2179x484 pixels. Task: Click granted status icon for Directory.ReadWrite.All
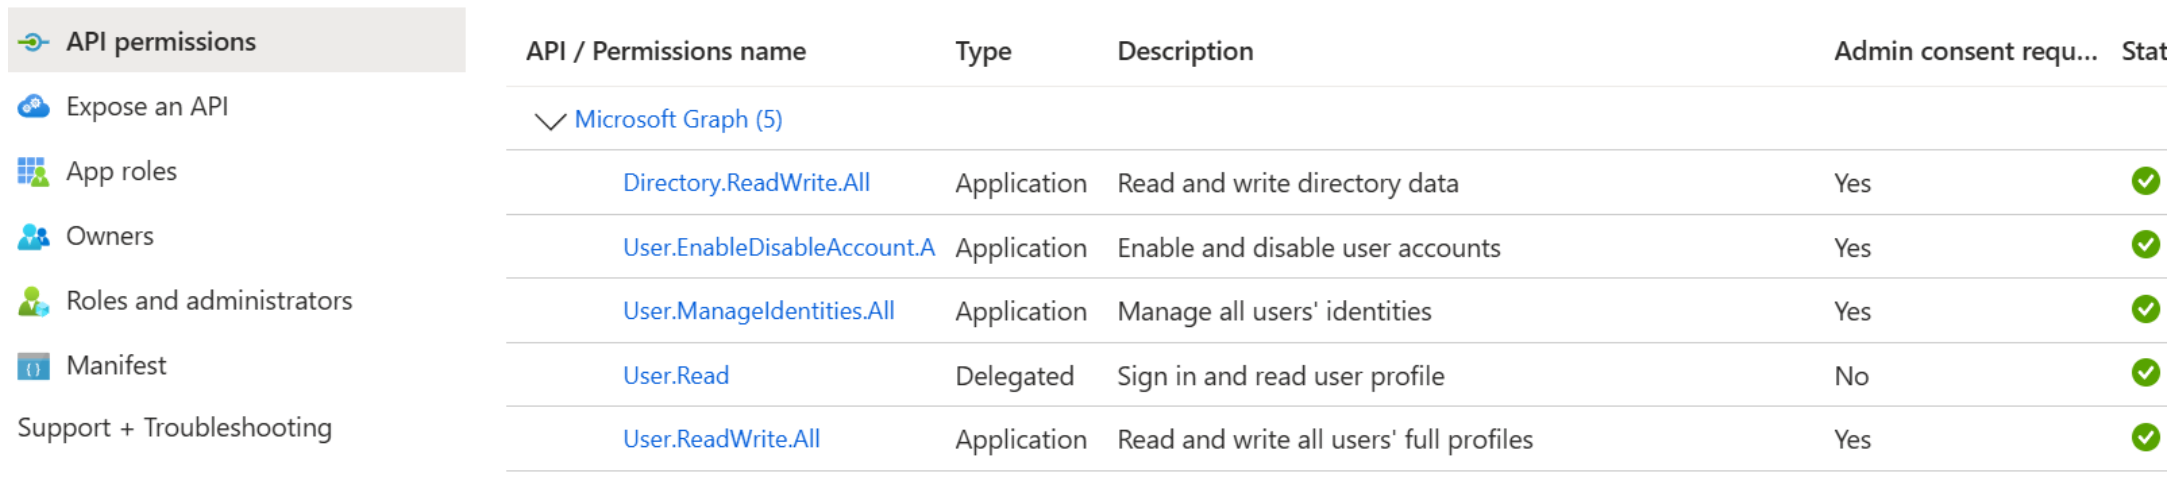2145,181
